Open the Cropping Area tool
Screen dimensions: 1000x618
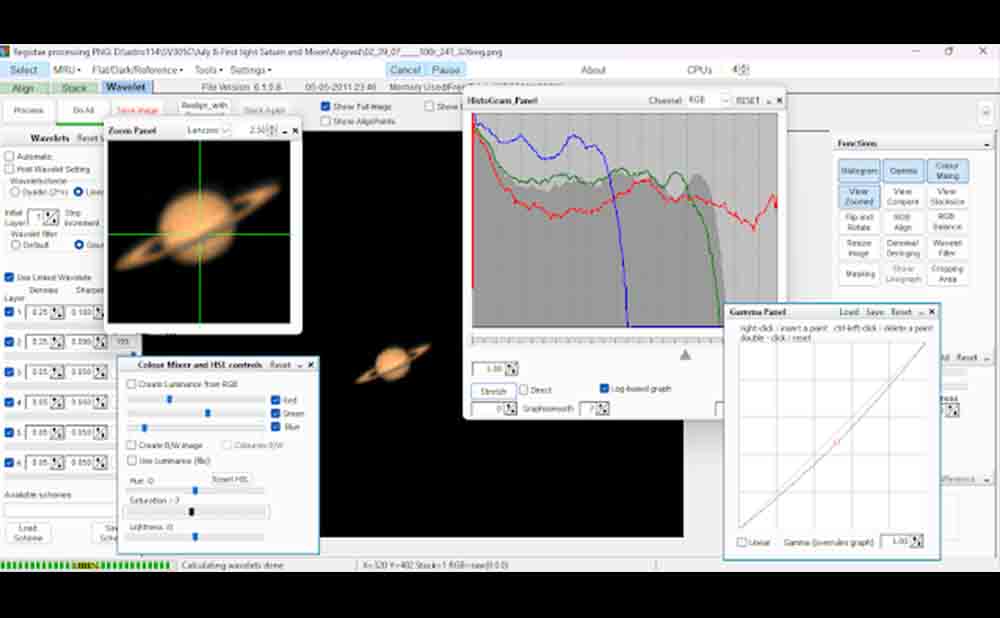point(947,274)
